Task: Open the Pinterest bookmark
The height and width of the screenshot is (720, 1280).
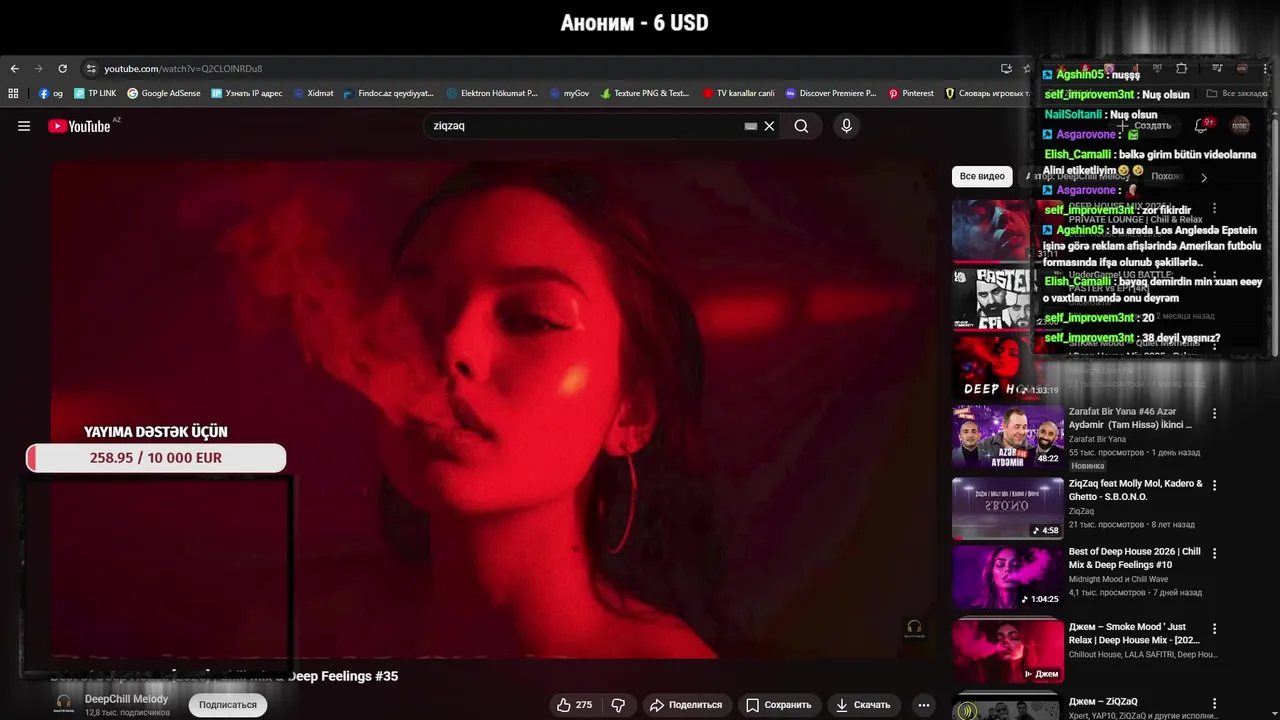Action: coord(911,93)
